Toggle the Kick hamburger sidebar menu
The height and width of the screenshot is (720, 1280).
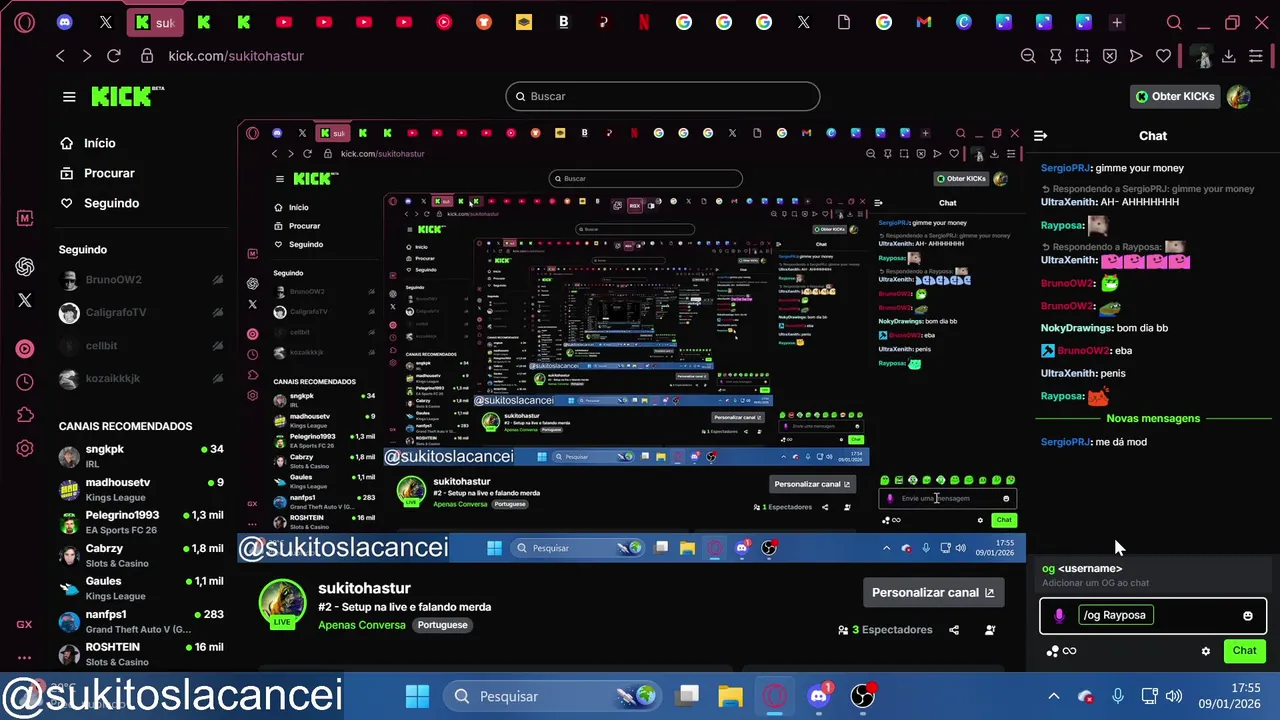(x=69, y=96)
